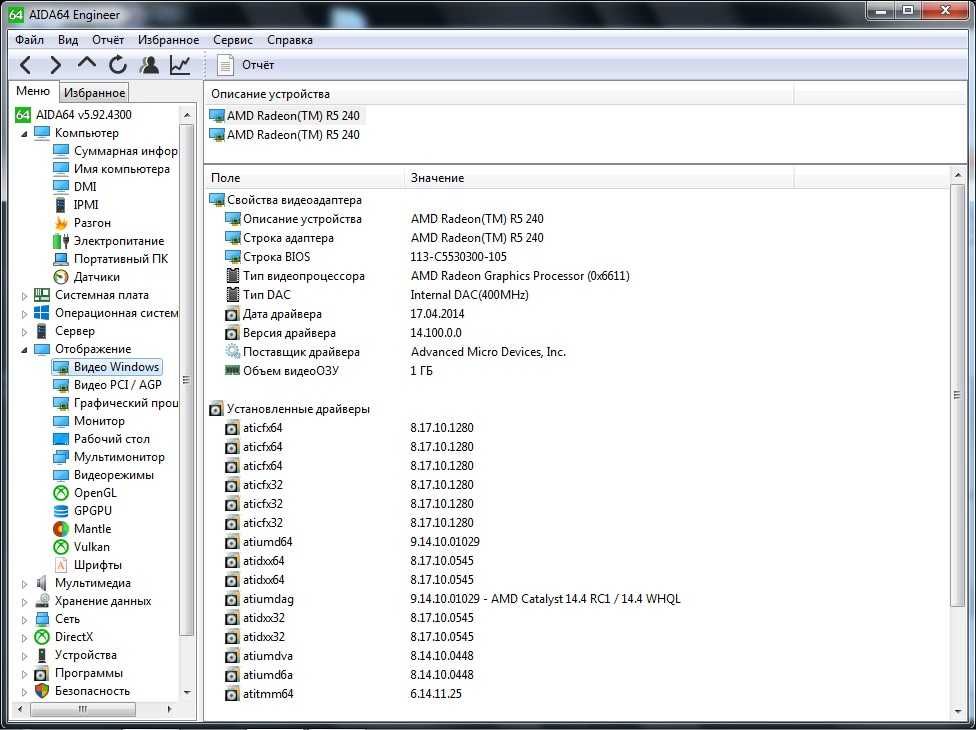Click the Мультимонитор icon
The height and width of the screenshot is (730, 976).
pyautogui.click(x=60, y=457)
